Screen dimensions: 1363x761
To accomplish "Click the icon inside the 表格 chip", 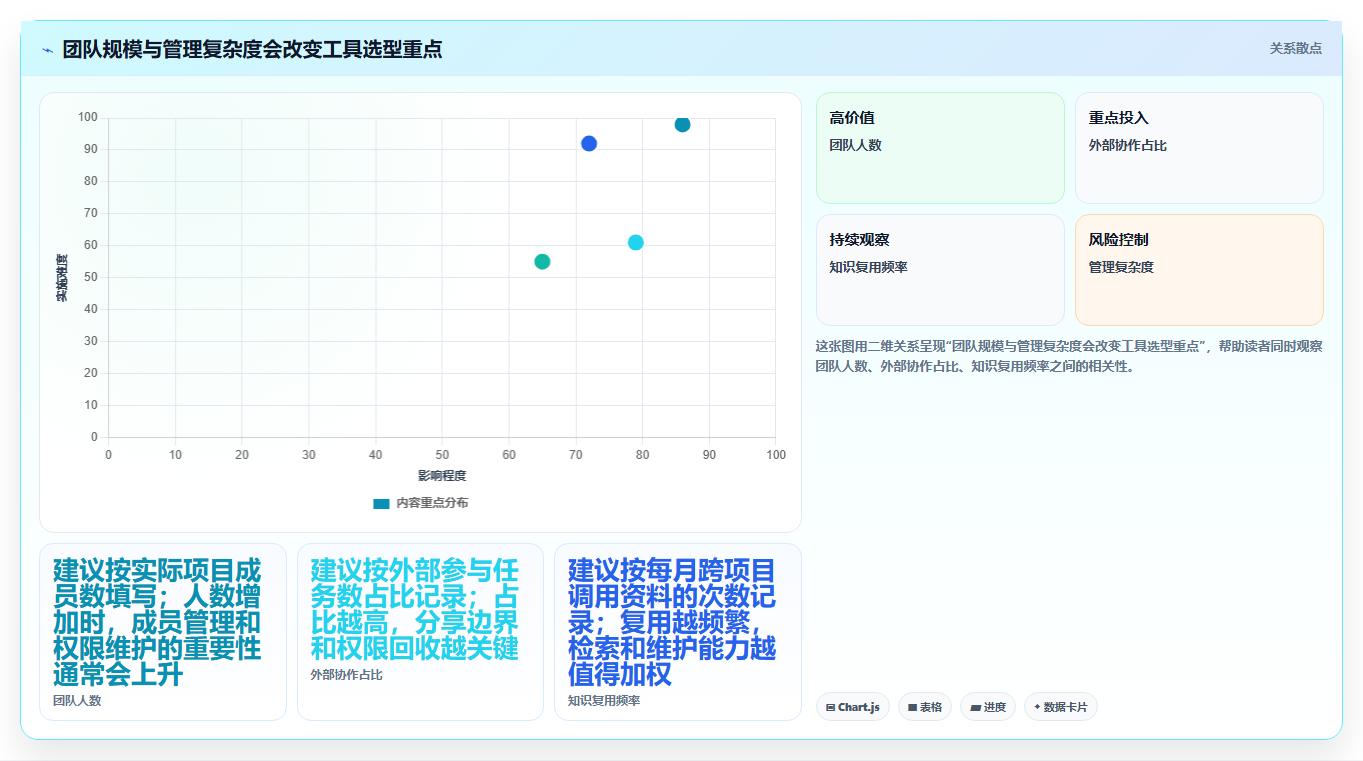I will (912, 707).
